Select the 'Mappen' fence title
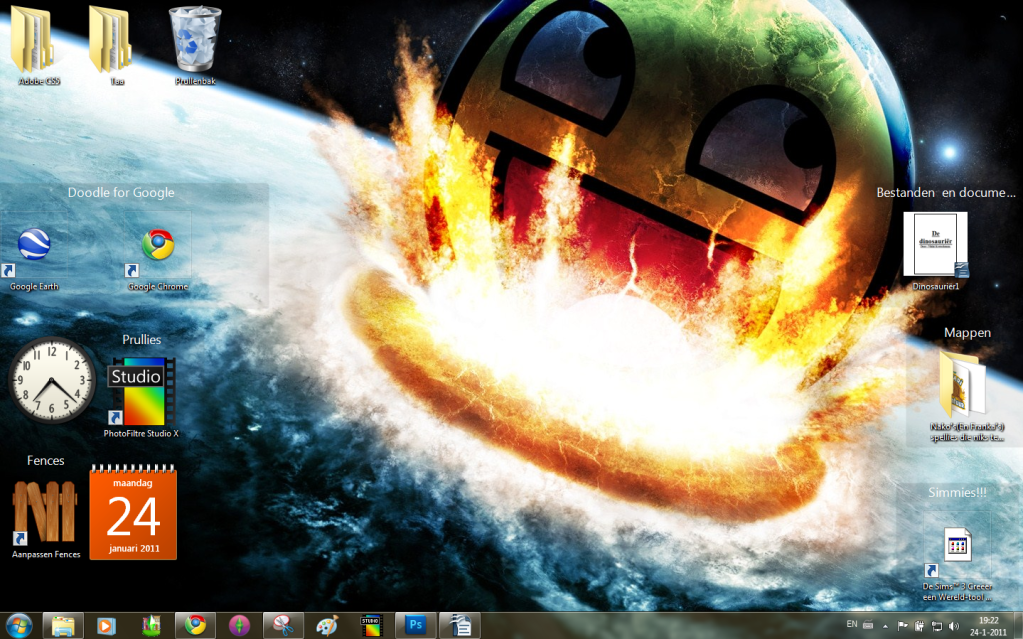 point(968,333)
